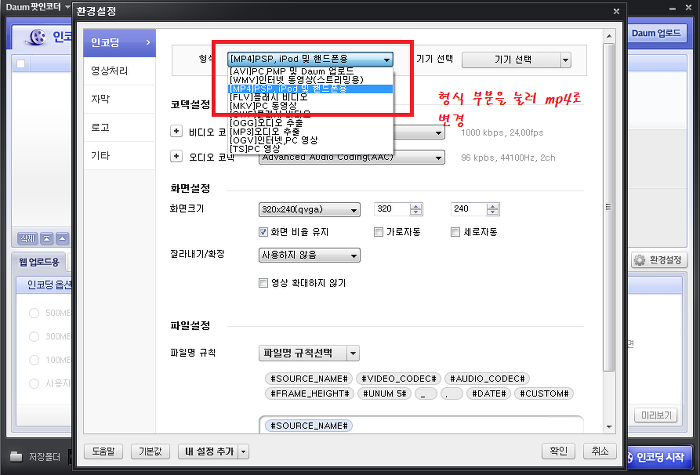Open the 320x240(qvga) screen size dropdown
The height and width of the screenshot is (475, 700).
coord(309,209)
